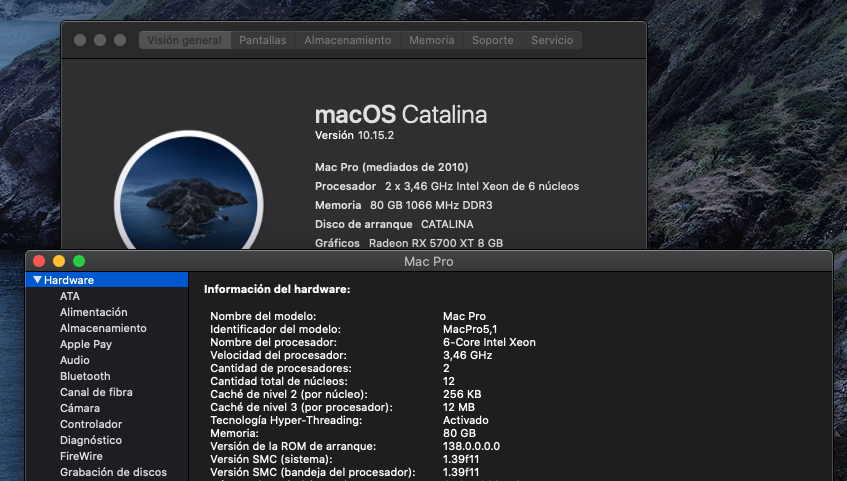This screenshot has width=847, height=481.
Task: Click the MacPro5,1 model identifier value
Action: (x=470, y=329)
